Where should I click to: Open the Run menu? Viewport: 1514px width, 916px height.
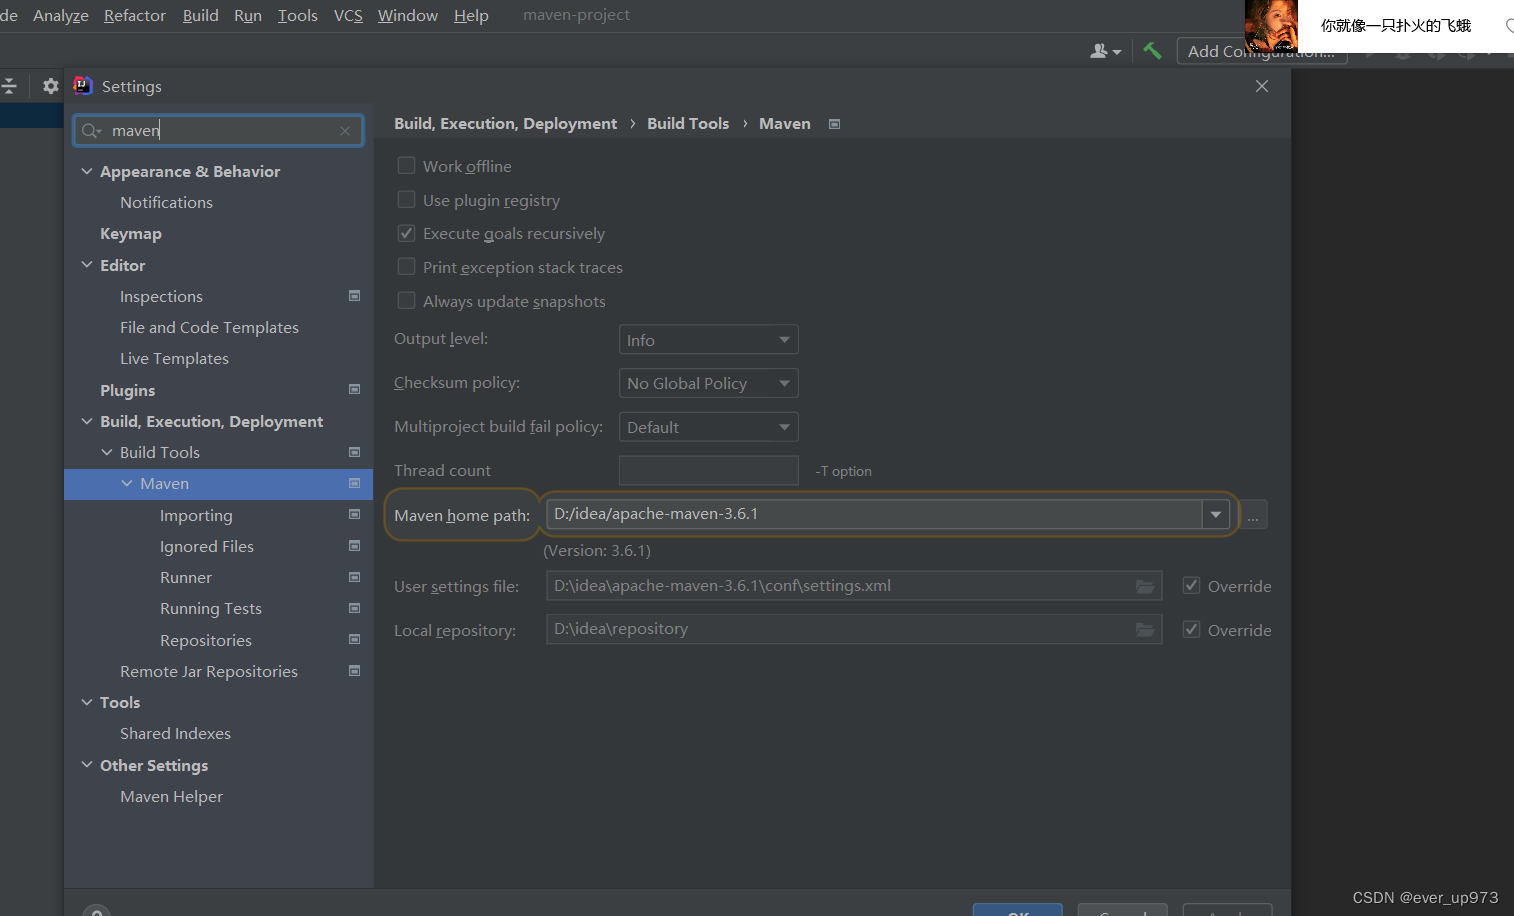tap(248, 16)
